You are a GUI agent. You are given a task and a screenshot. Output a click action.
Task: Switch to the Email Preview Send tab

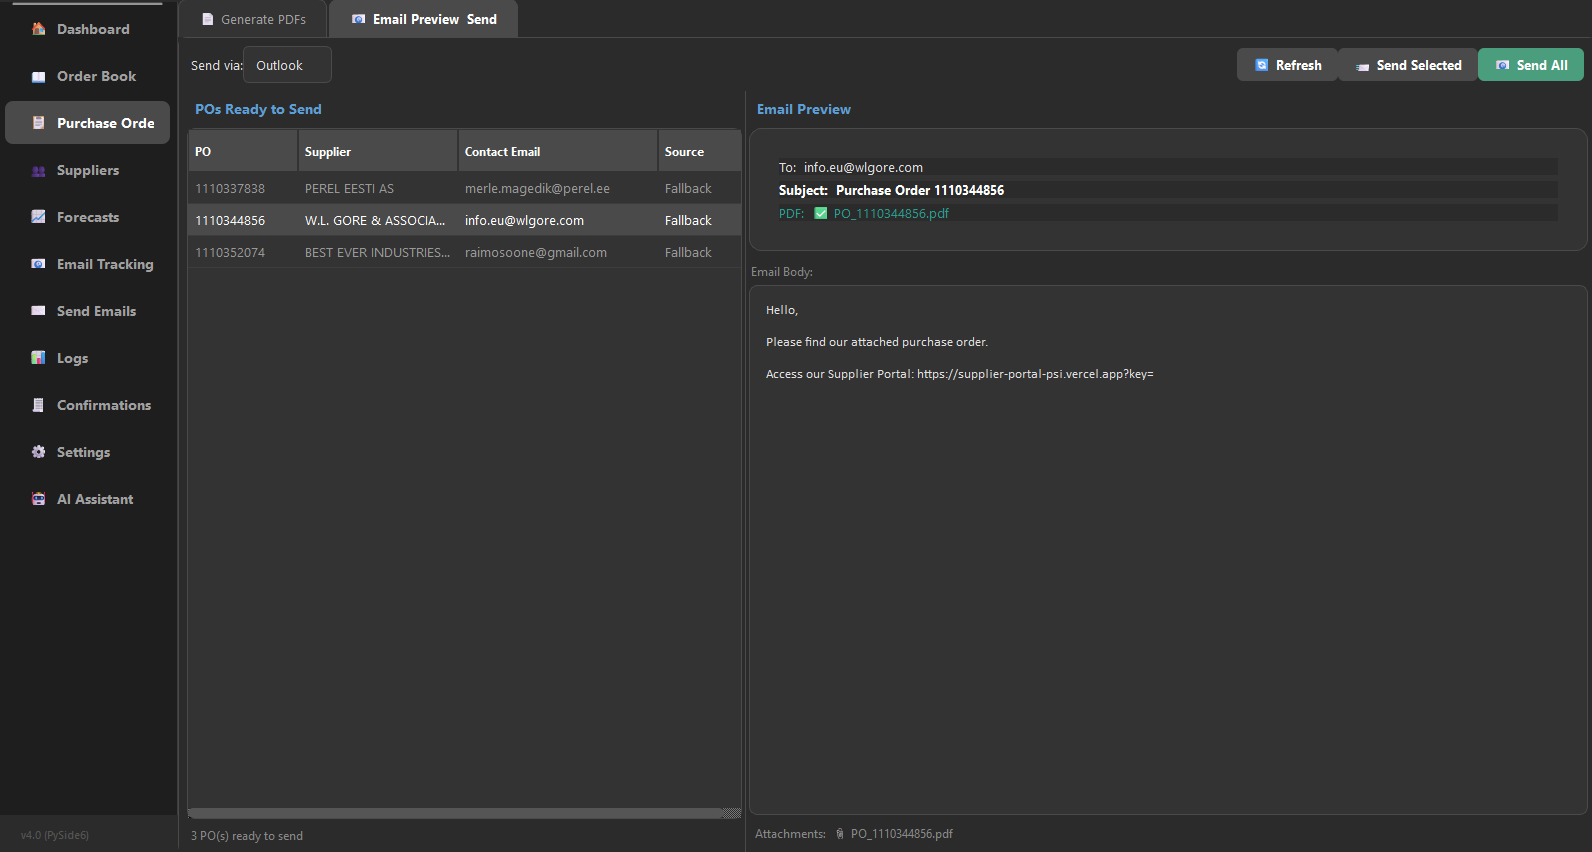click(424, 19)
